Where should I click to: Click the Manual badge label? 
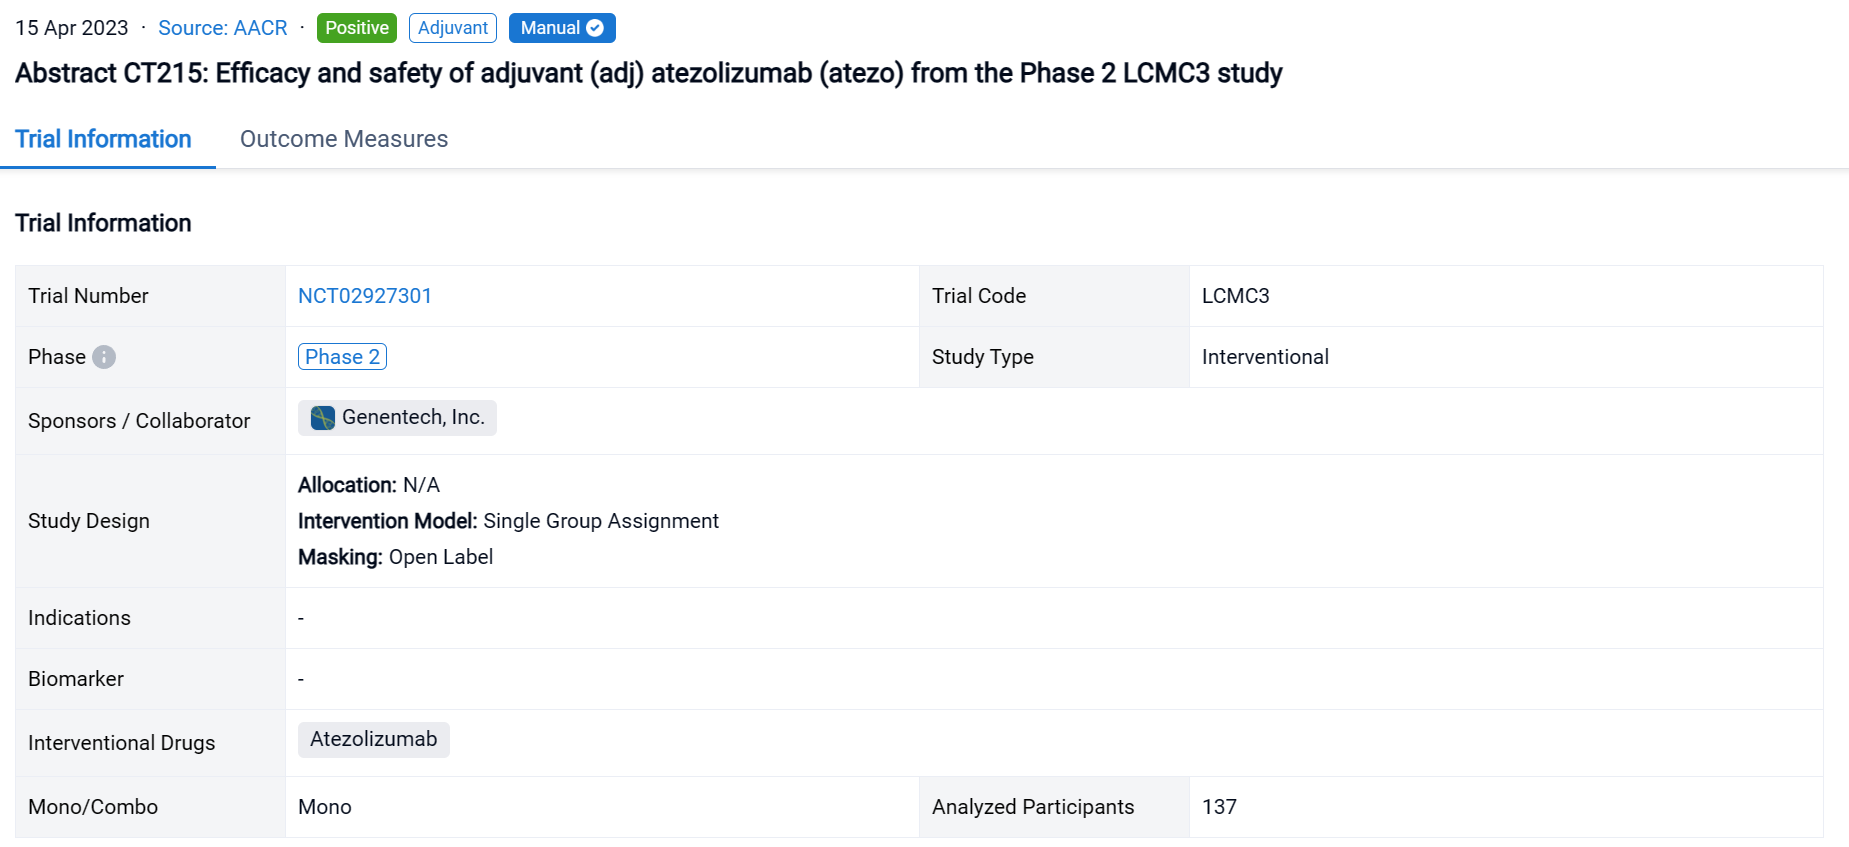tap(549, 28)
